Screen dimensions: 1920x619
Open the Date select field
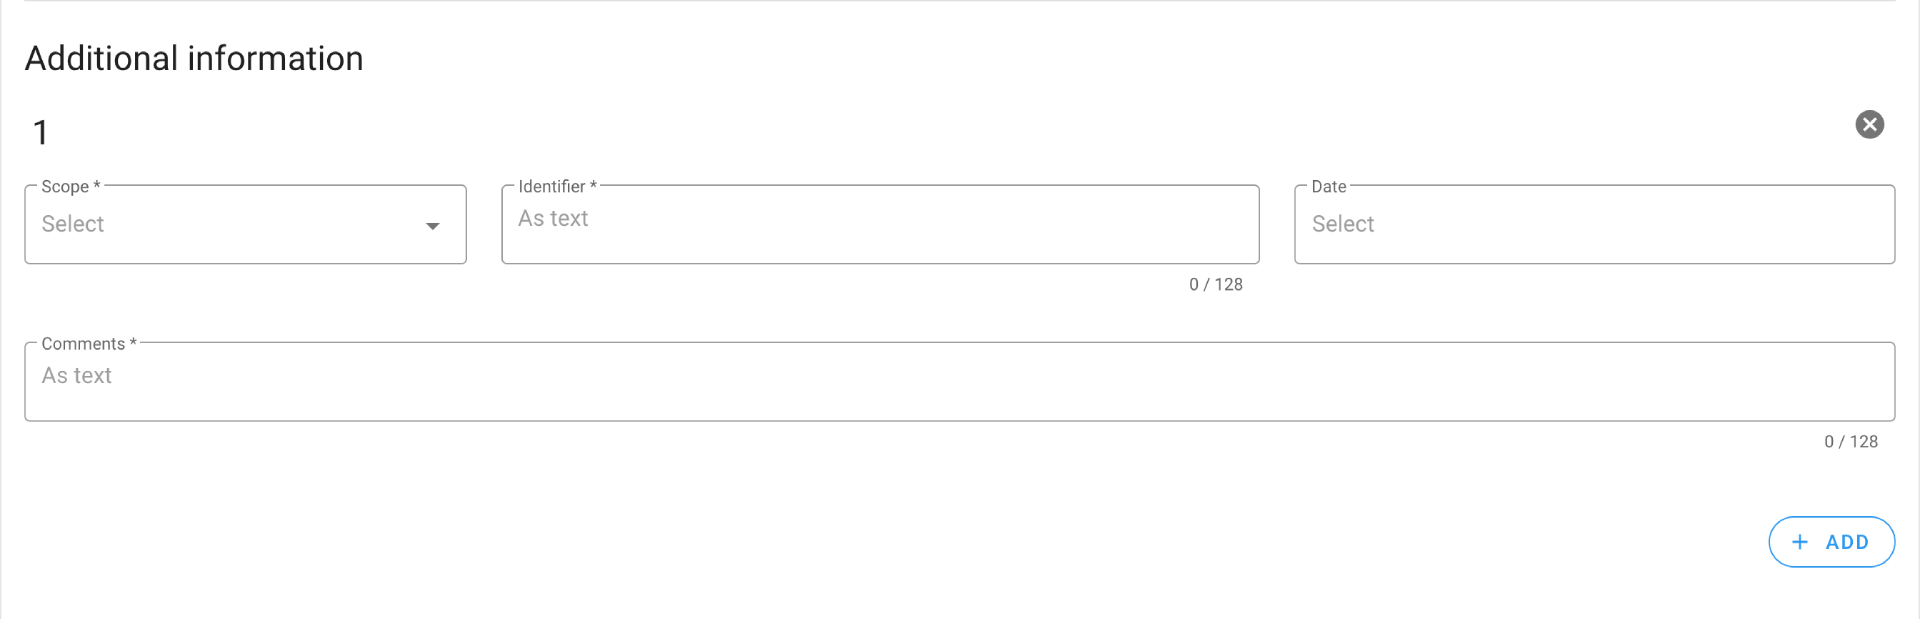coord(1594,224)
